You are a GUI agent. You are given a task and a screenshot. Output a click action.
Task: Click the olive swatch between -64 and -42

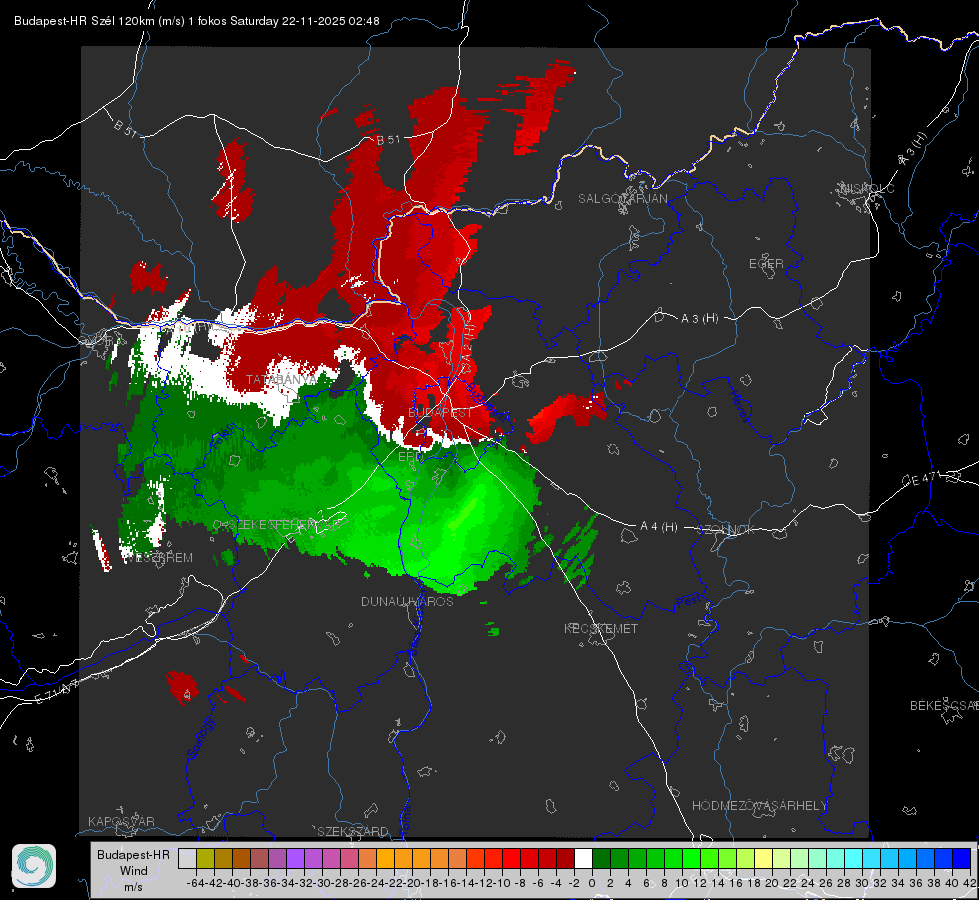[x=205, y=858]
